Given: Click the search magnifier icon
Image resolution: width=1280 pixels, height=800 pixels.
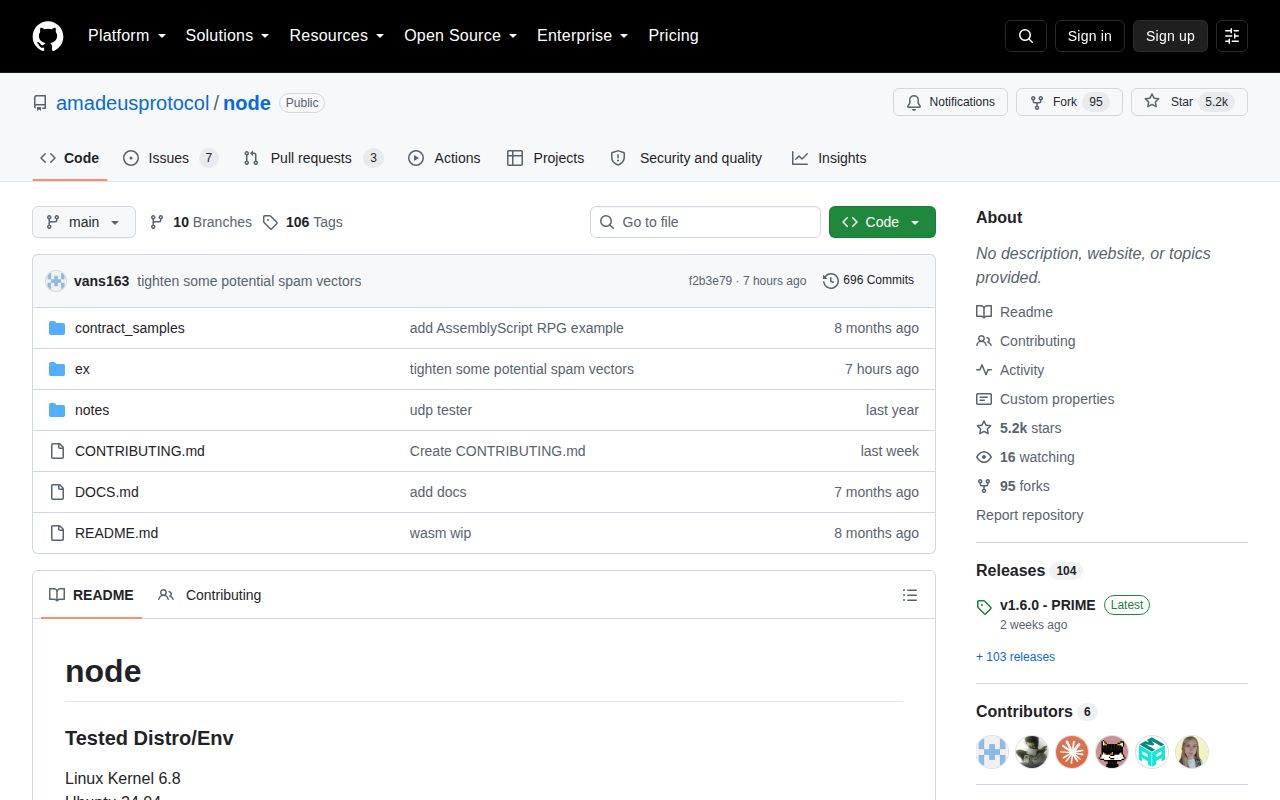Looking at the screenshot, I should click(1026, 36).
